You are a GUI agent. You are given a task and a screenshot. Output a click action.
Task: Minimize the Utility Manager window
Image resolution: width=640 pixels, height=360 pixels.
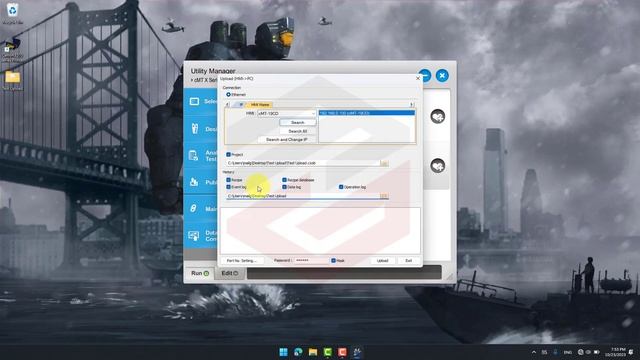tap(425, 76)
